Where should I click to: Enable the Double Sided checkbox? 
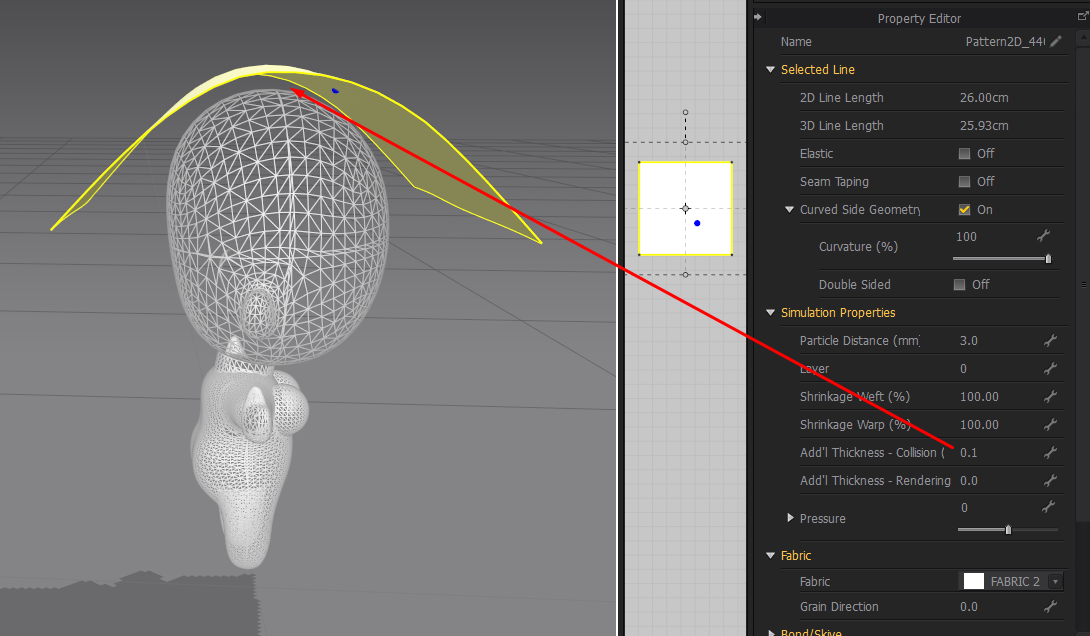click(x=959, y=284)
